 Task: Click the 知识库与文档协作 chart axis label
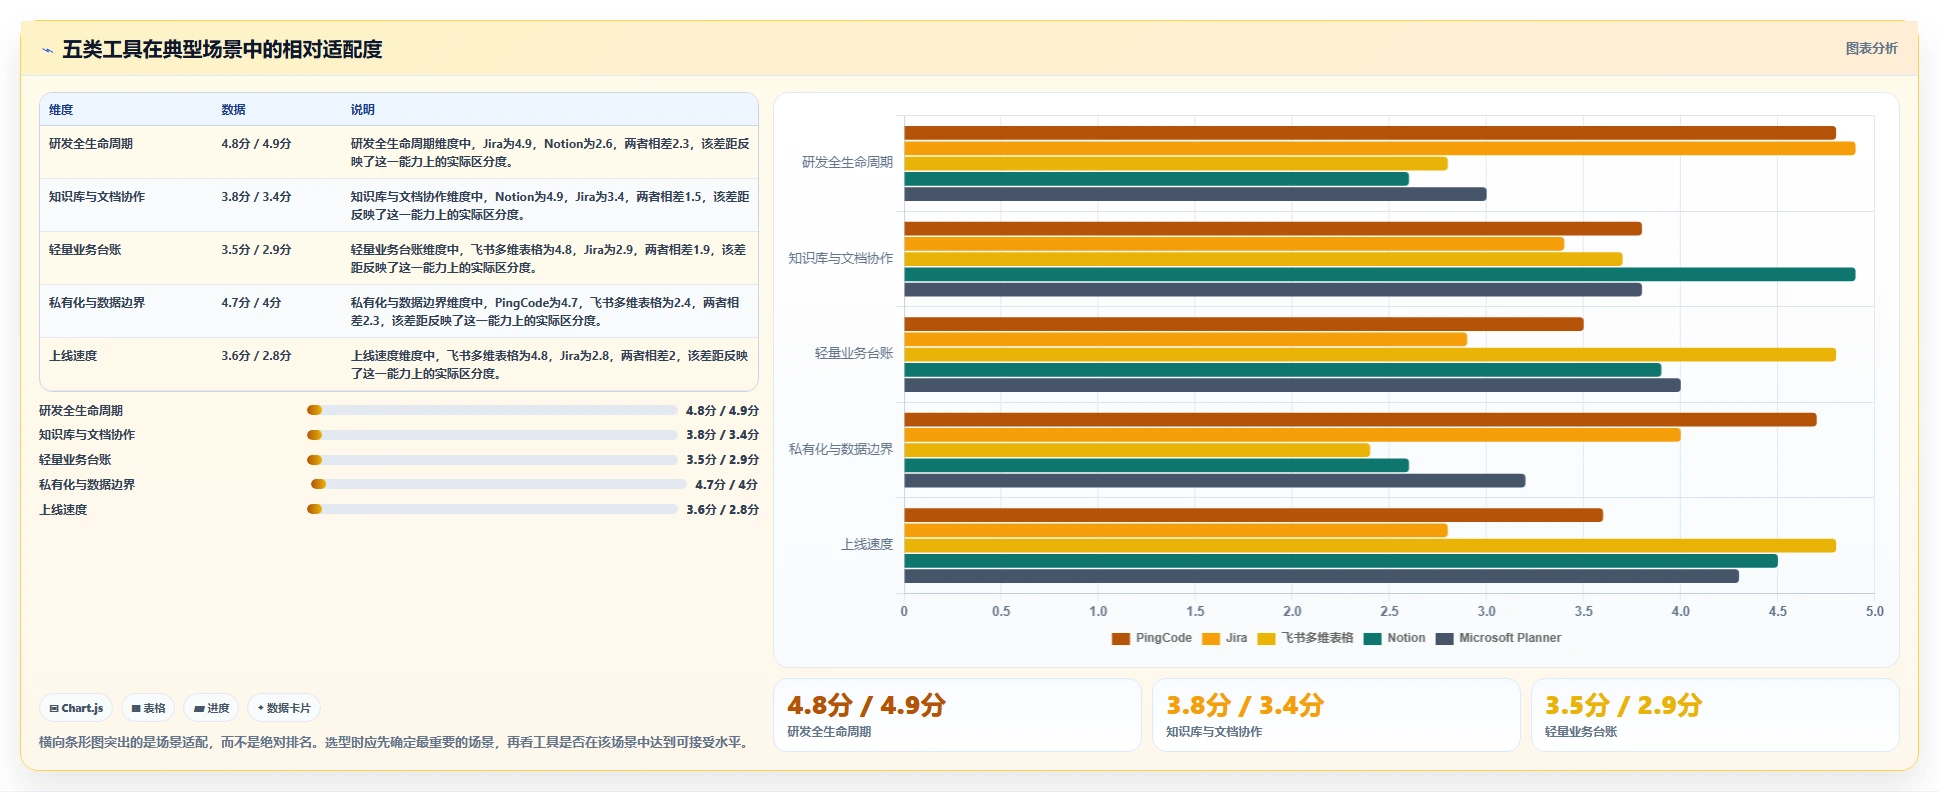pyautogui.click(x=841, y=258)
